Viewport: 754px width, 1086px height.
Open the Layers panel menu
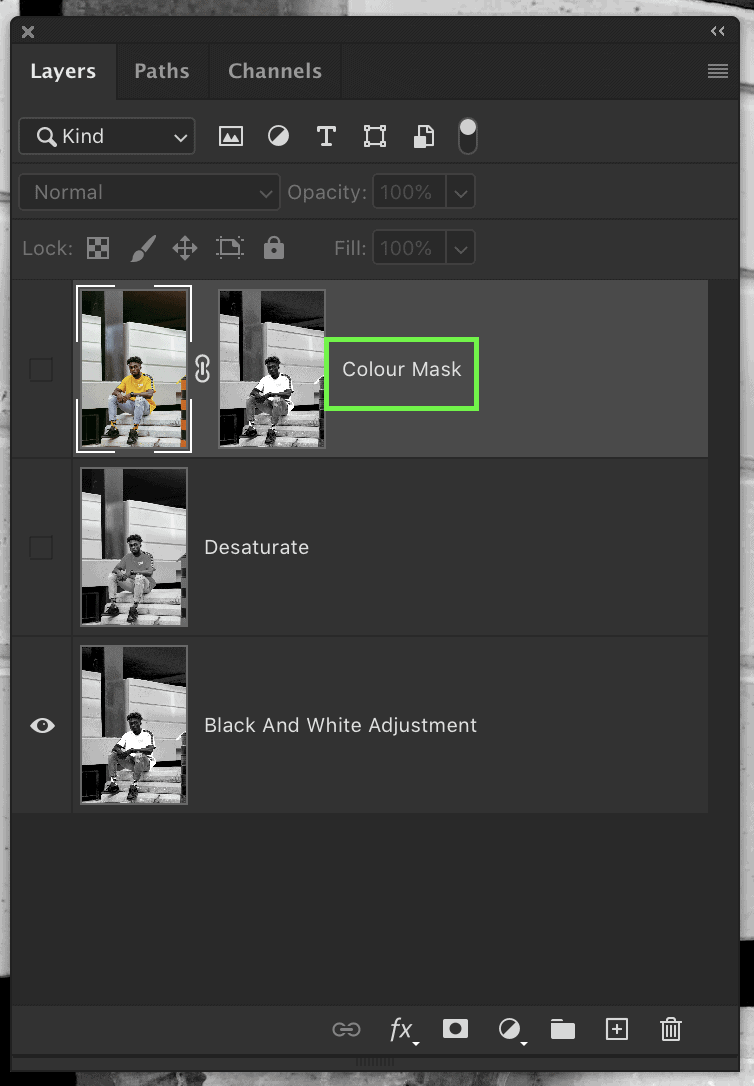coord(717,71)
